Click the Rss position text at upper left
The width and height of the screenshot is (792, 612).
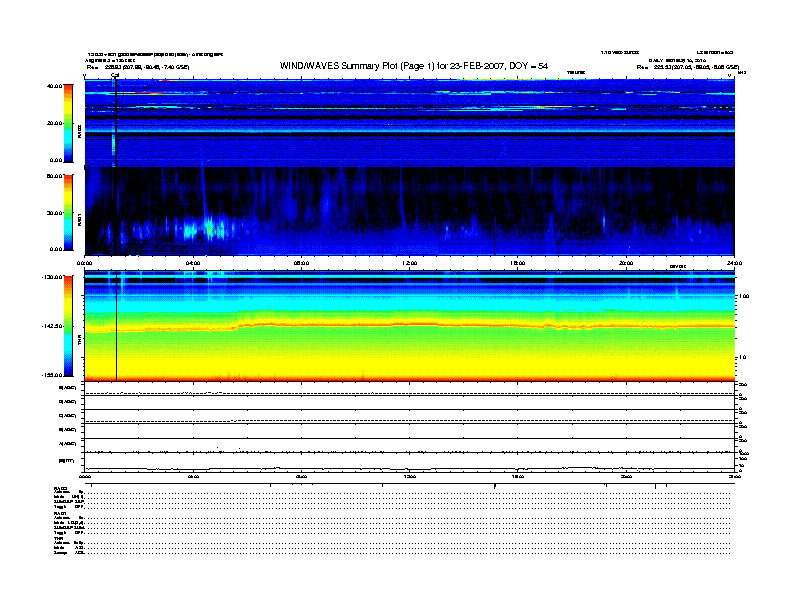click(x=137, y=67)
